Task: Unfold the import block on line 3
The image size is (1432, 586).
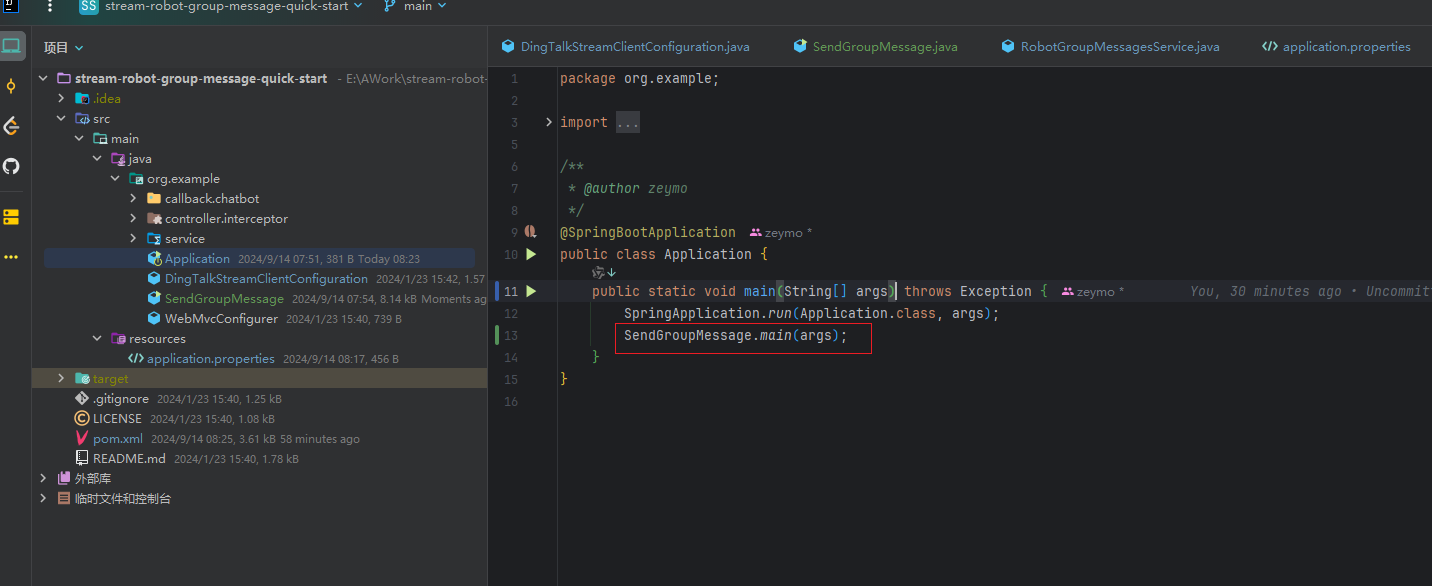Action: (x=549, y=123)
